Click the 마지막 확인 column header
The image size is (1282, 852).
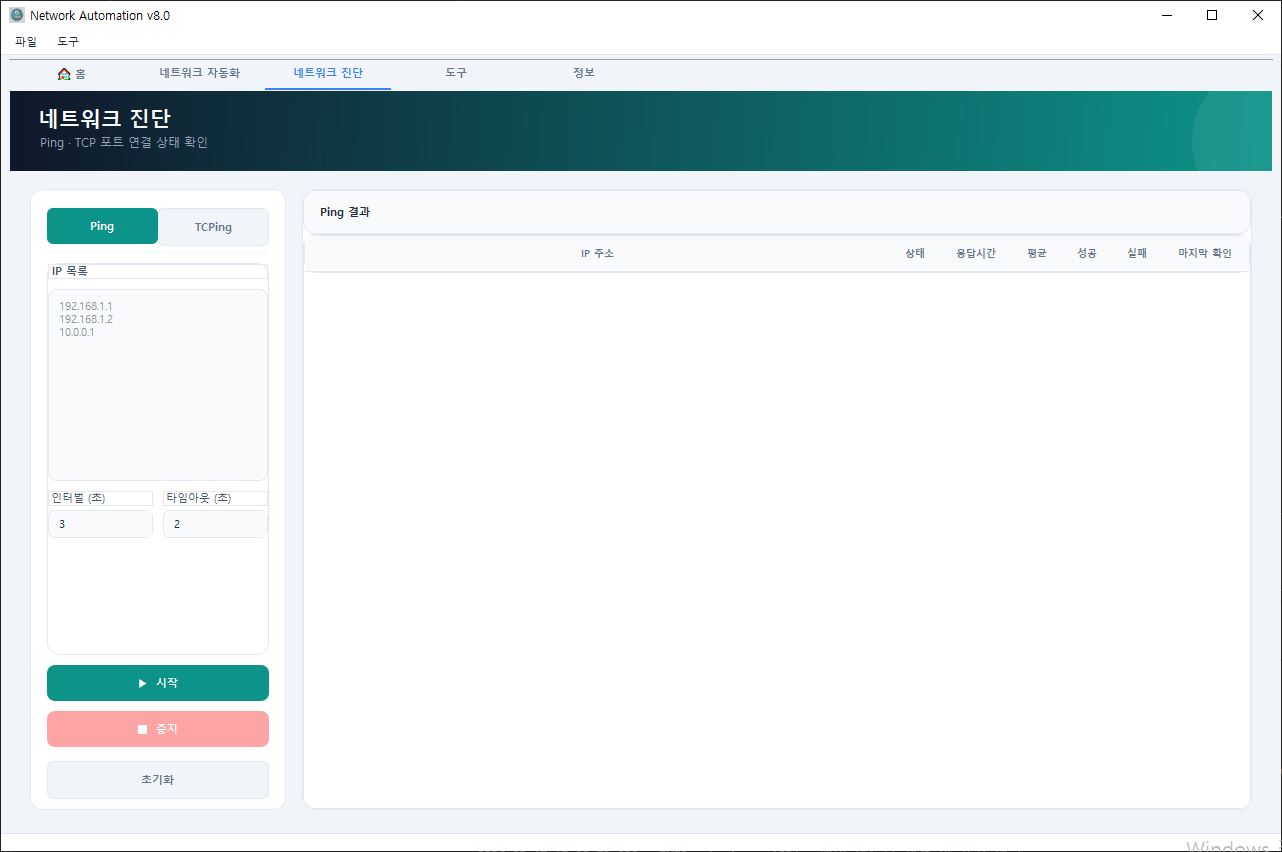click(x=1204, y=254)
